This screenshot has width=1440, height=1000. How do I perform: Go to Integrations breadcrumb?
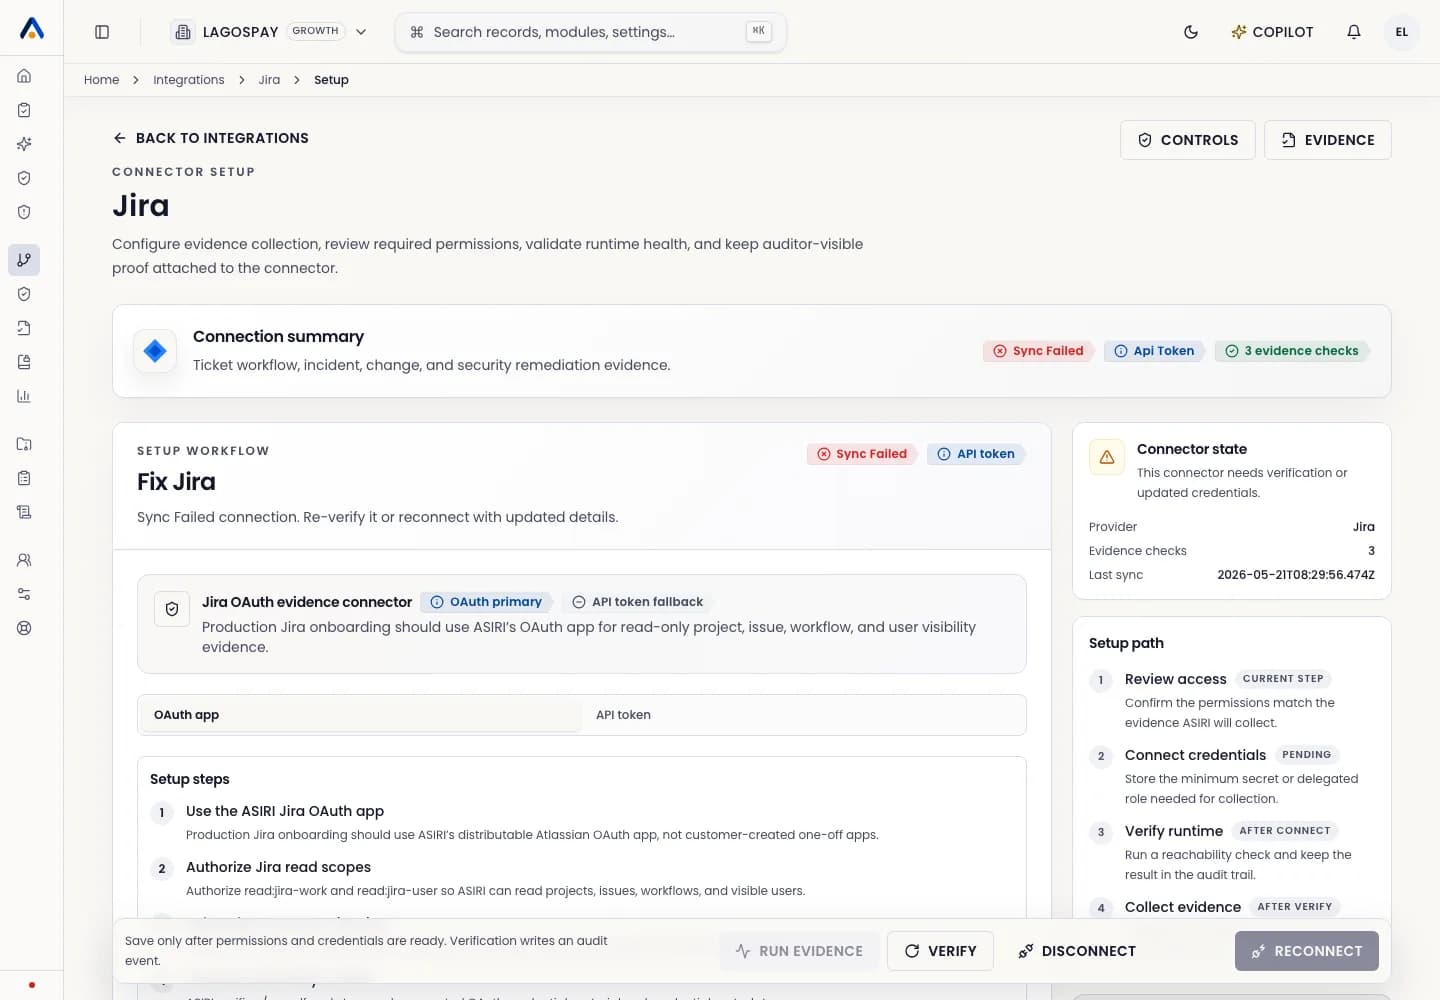[189, 80]
